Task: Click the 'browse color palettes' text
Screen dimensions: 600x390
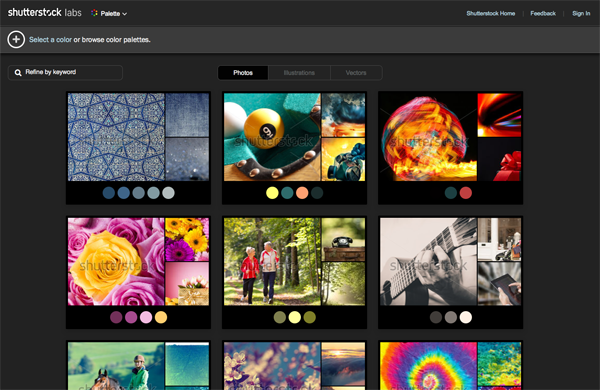Action: tap(116, 40)
